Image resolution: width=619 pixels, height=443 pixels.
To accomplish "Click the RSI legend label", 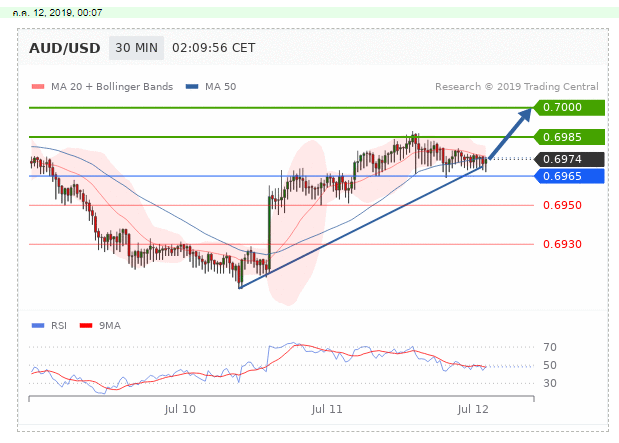I will 59,326.
